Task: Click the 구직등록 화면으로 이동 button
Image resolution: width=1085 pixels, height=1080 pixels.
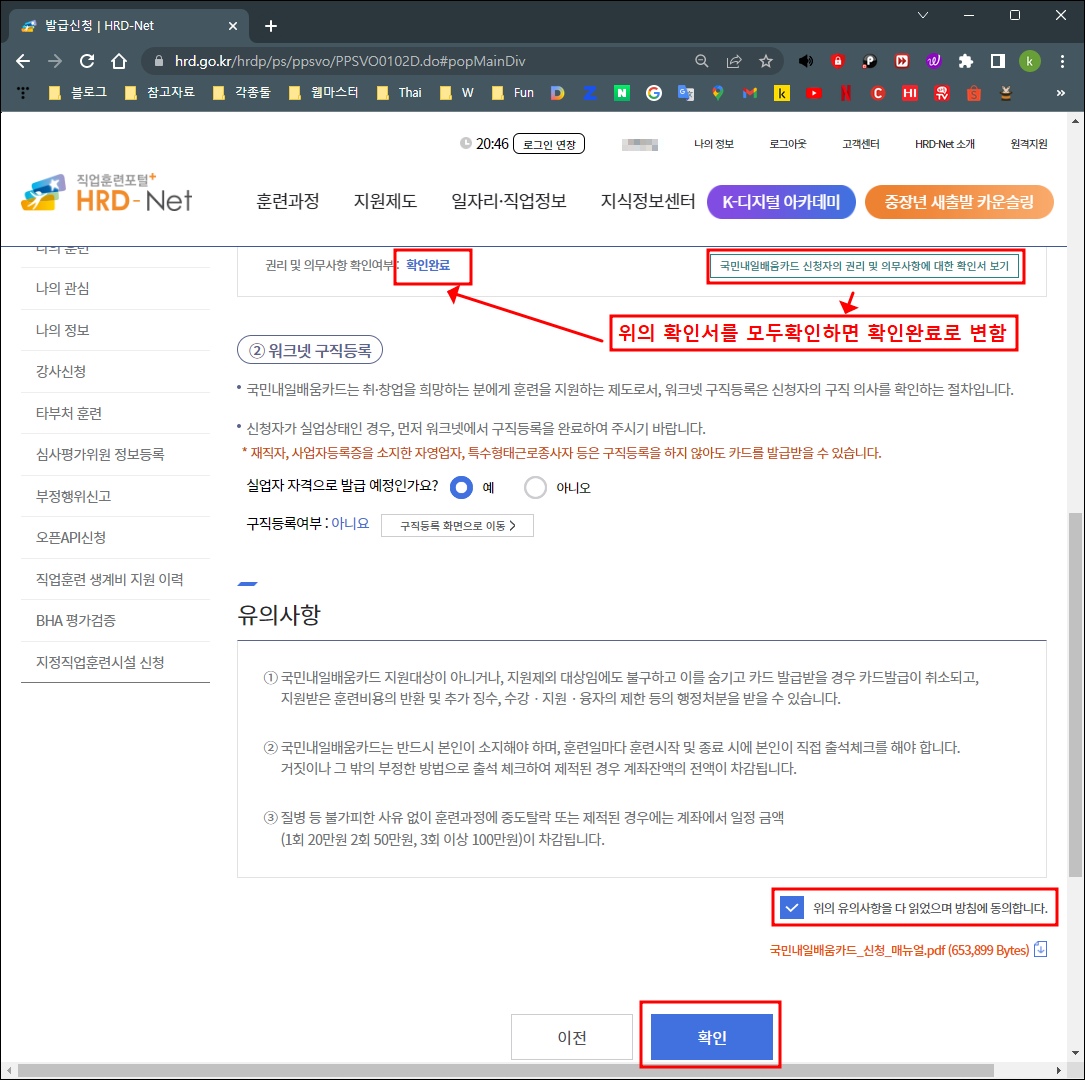Action: 457,525
